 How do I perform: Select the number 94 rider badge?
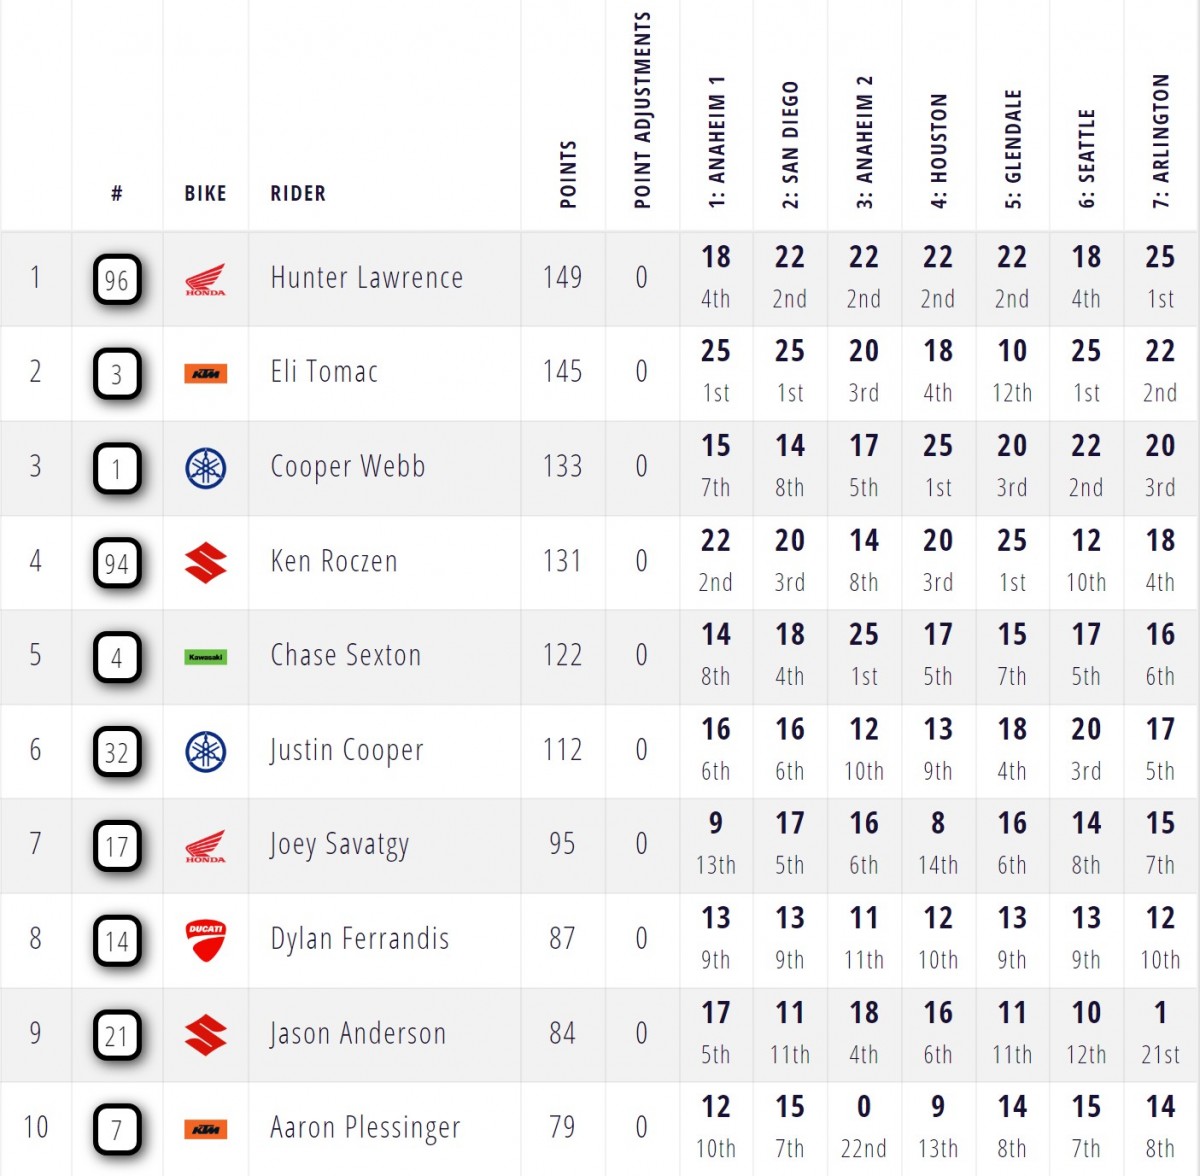click(x=117, y=563)
